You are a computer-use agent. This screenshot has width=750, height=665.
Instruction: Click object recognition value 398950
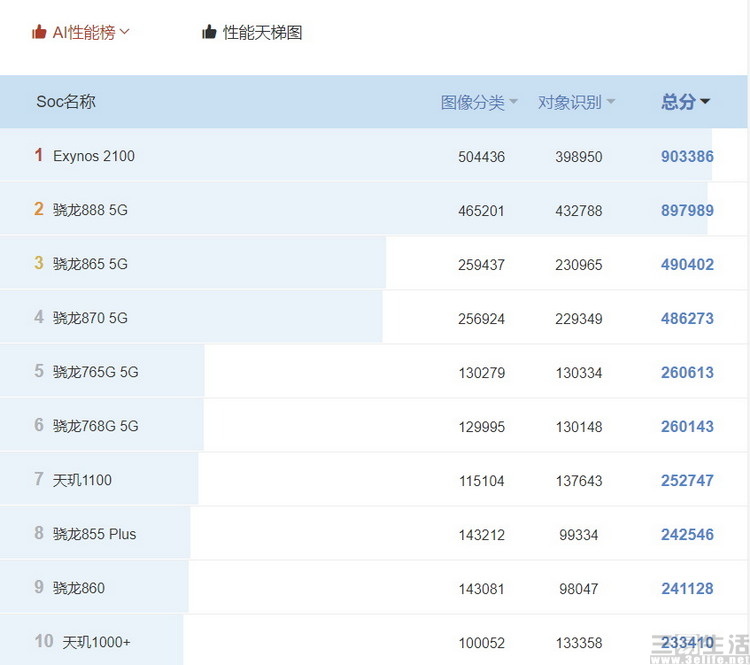[x=579, y=157]
